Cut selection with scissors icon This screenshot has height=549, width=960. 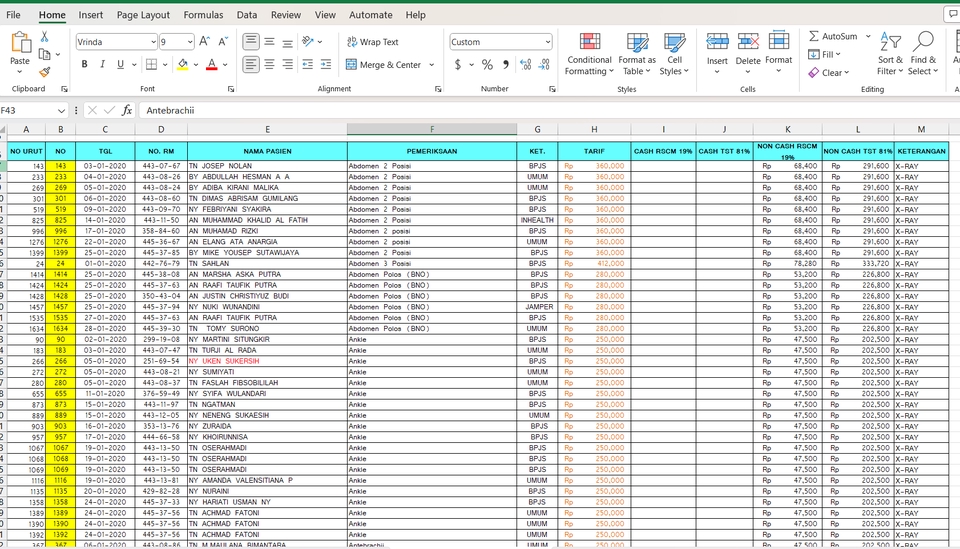tap(45, 37)
